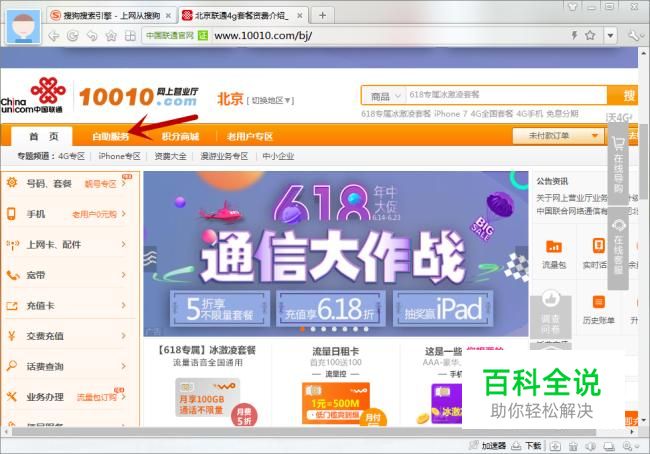
Task: Switch to the 北京联通4g套餐资费介绍 tab
Action: click(243, 16)
